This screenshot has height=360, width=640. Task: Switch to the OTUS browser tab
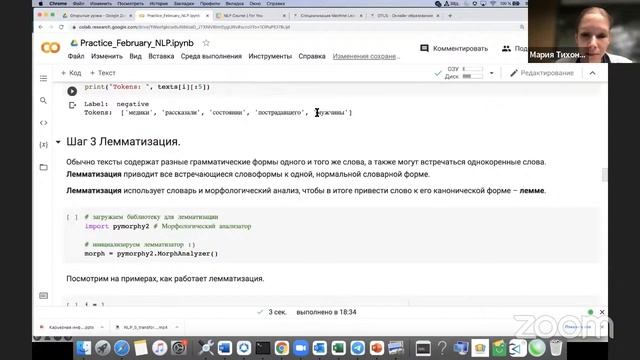[405, 16]
